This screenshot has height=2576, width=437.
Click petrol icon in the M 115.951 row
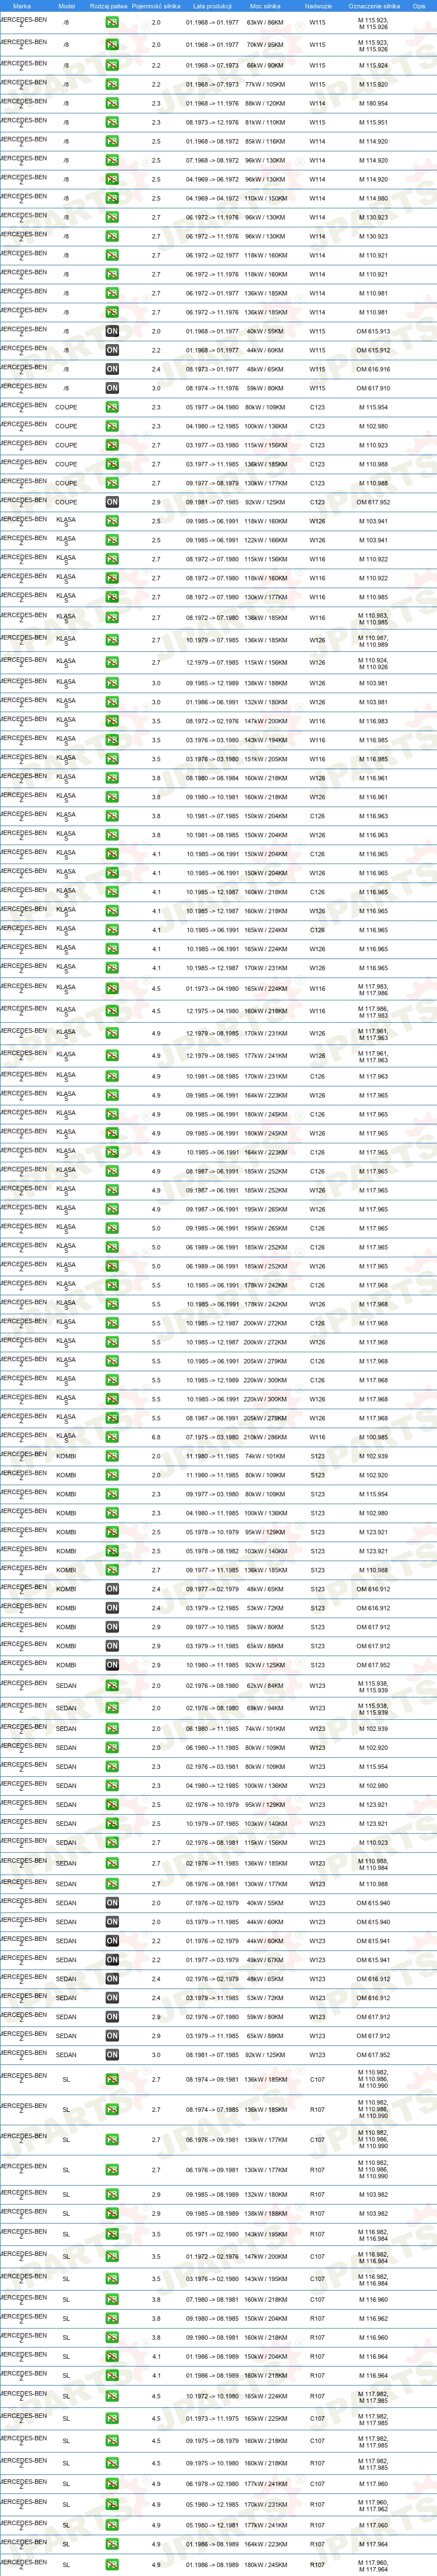click(x=112, y=123)
